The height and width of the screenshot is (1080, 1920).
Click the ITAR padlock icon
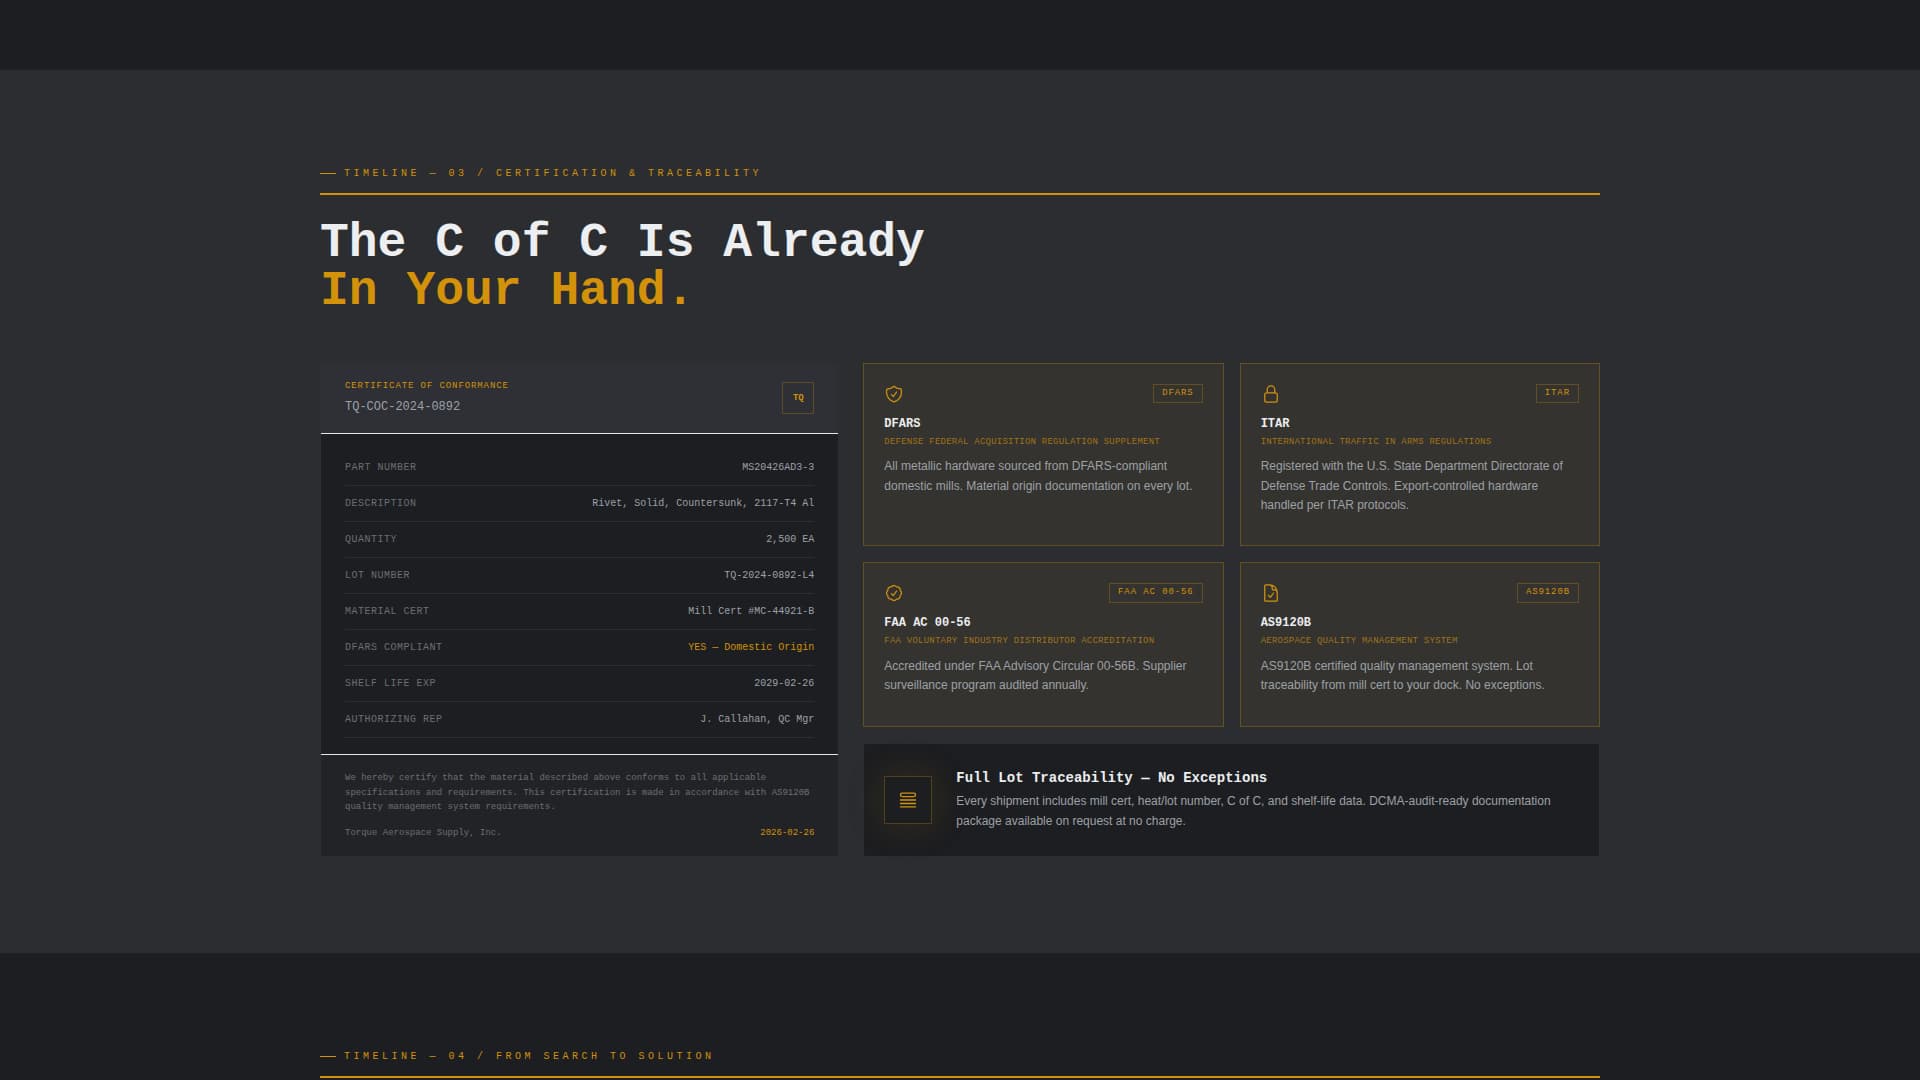click(x=1270, y=394)
